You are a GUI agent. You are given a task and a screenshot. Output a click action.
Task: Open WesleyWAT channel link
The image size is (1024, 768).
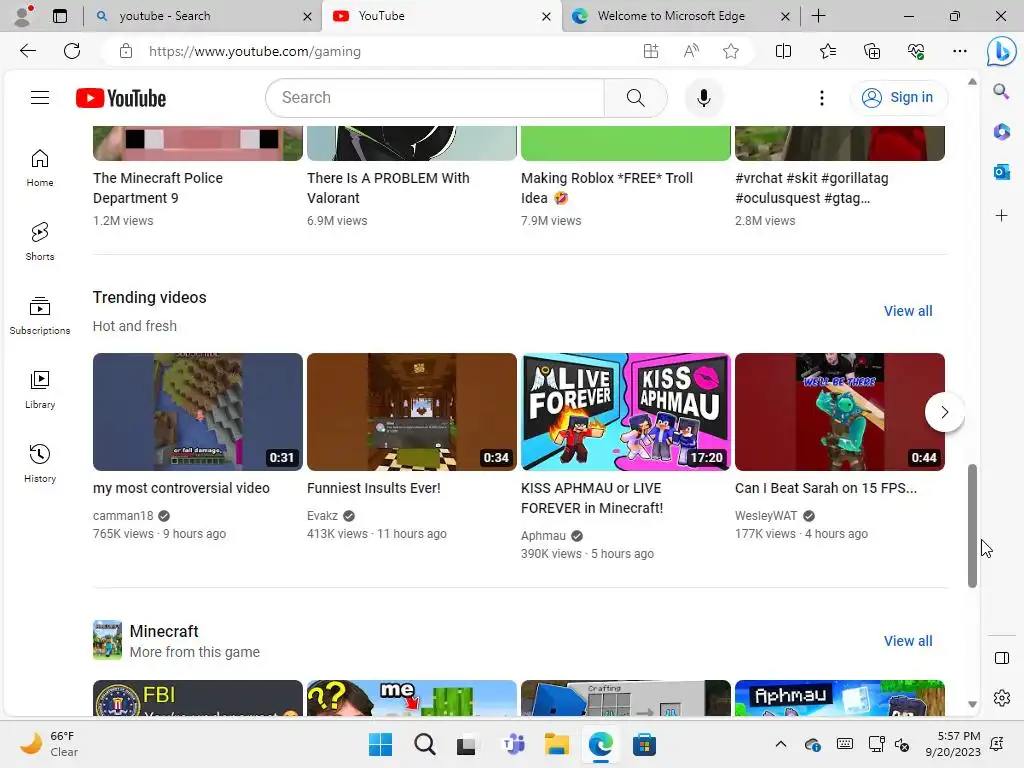pyautogui.click(x=766, y=515)
